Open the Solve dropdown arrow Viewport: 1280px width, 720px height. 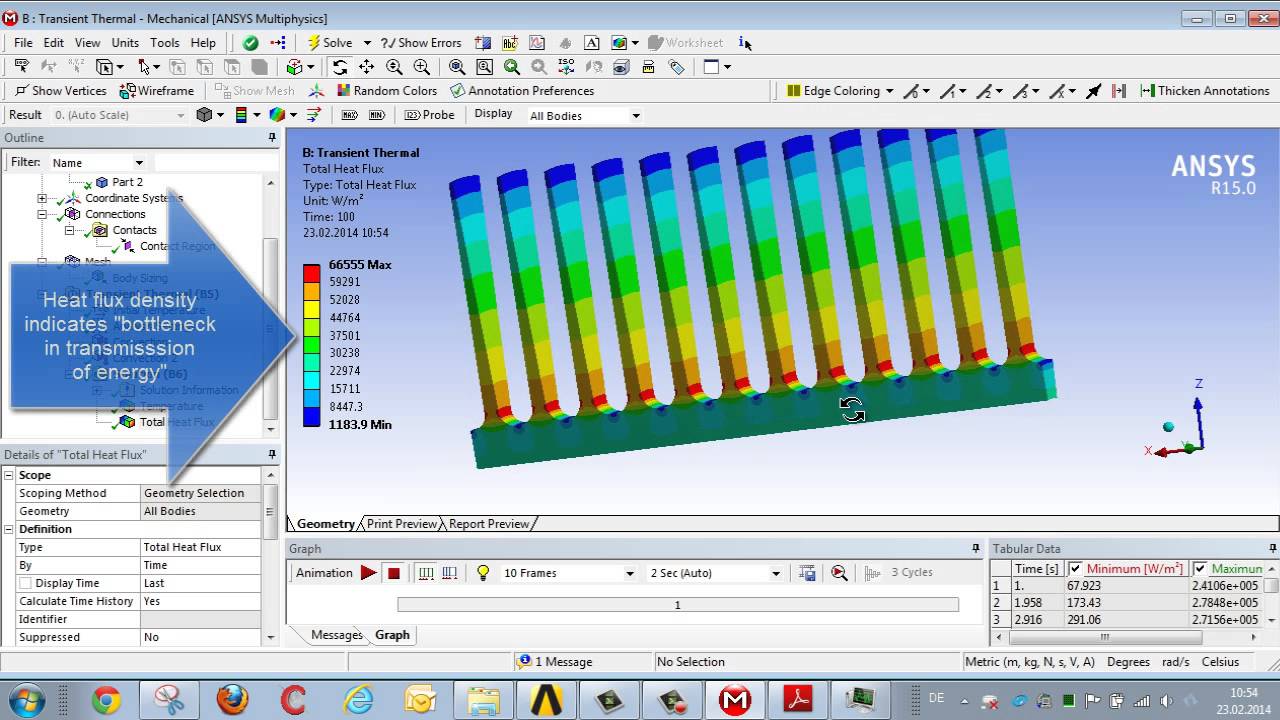pyautogui.click(x=367, y=43)
